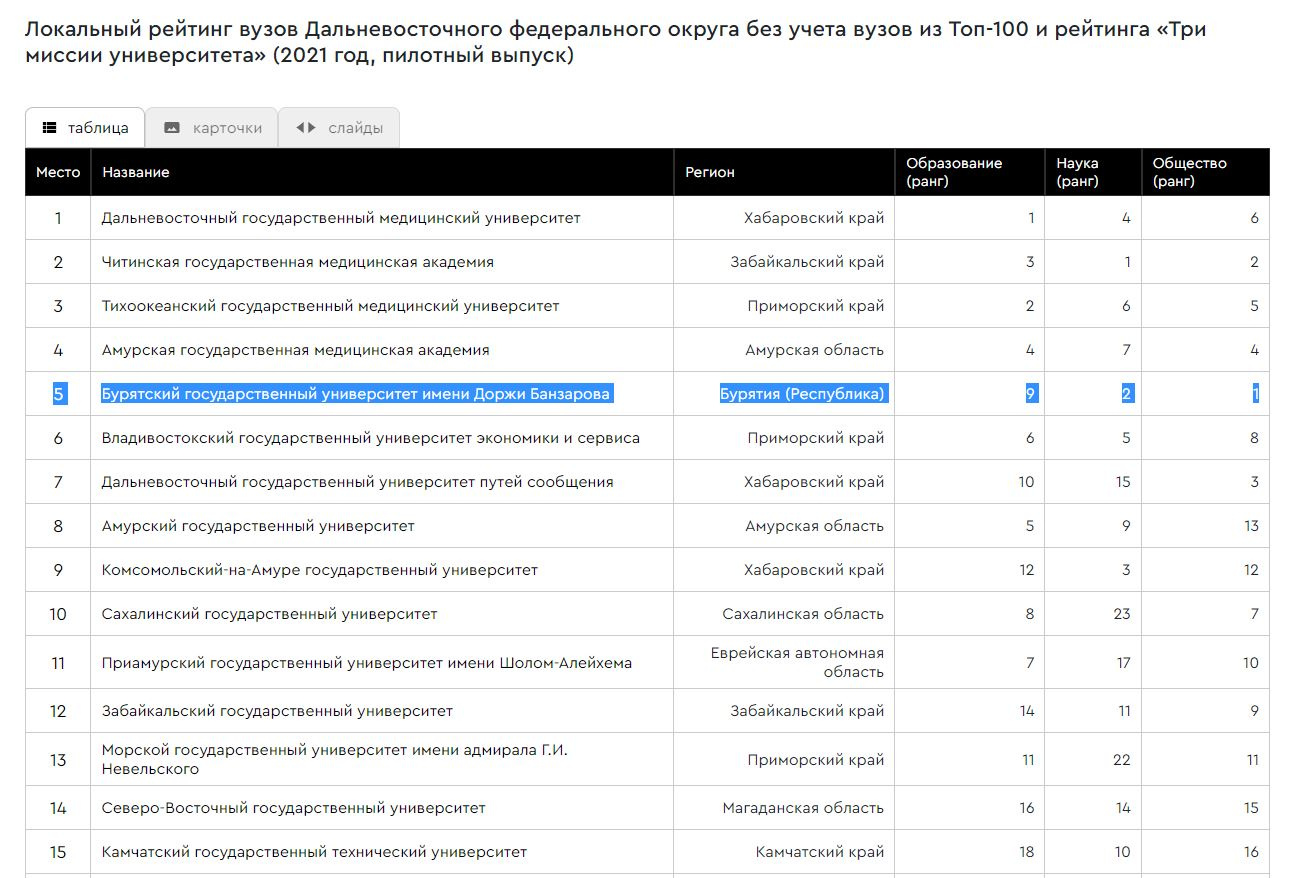The image size is (1302, 878).
Task: Click Читинская государственная медицинская академия name
Action: click(298, 262)
